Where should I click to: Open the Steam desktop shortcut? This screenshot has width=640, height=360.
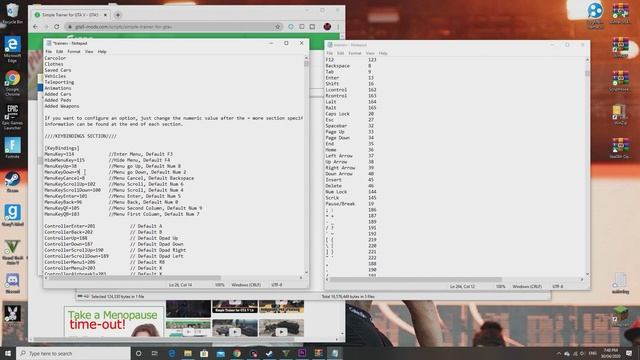pyautogui.click(x=12, y=182)
